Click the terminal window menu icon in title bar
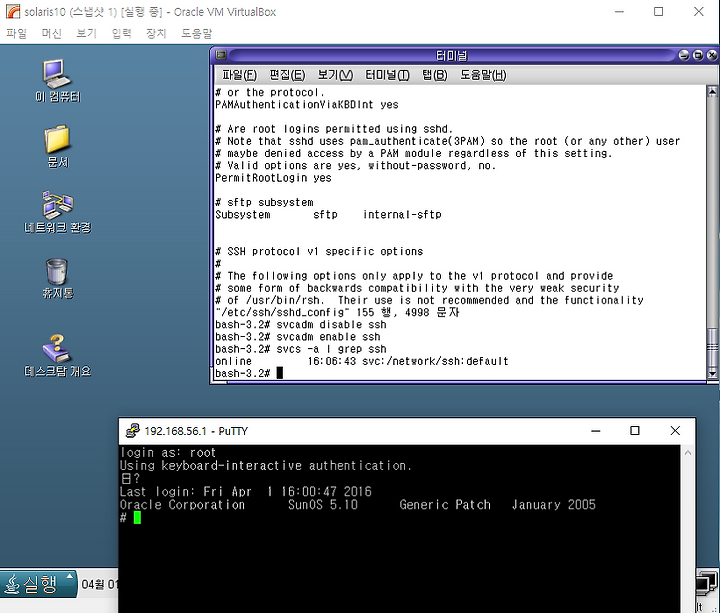 (221, 55)
